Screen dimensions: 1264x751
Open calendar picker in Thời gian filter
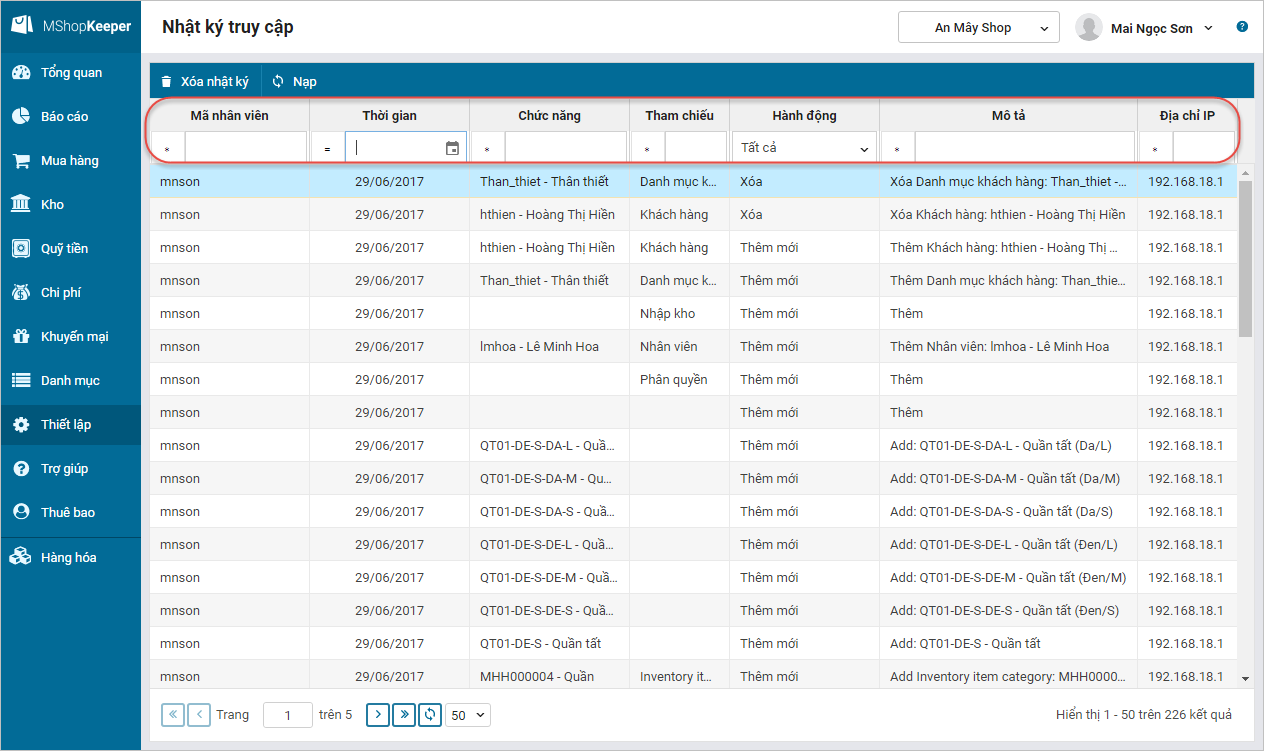[452, 148]
